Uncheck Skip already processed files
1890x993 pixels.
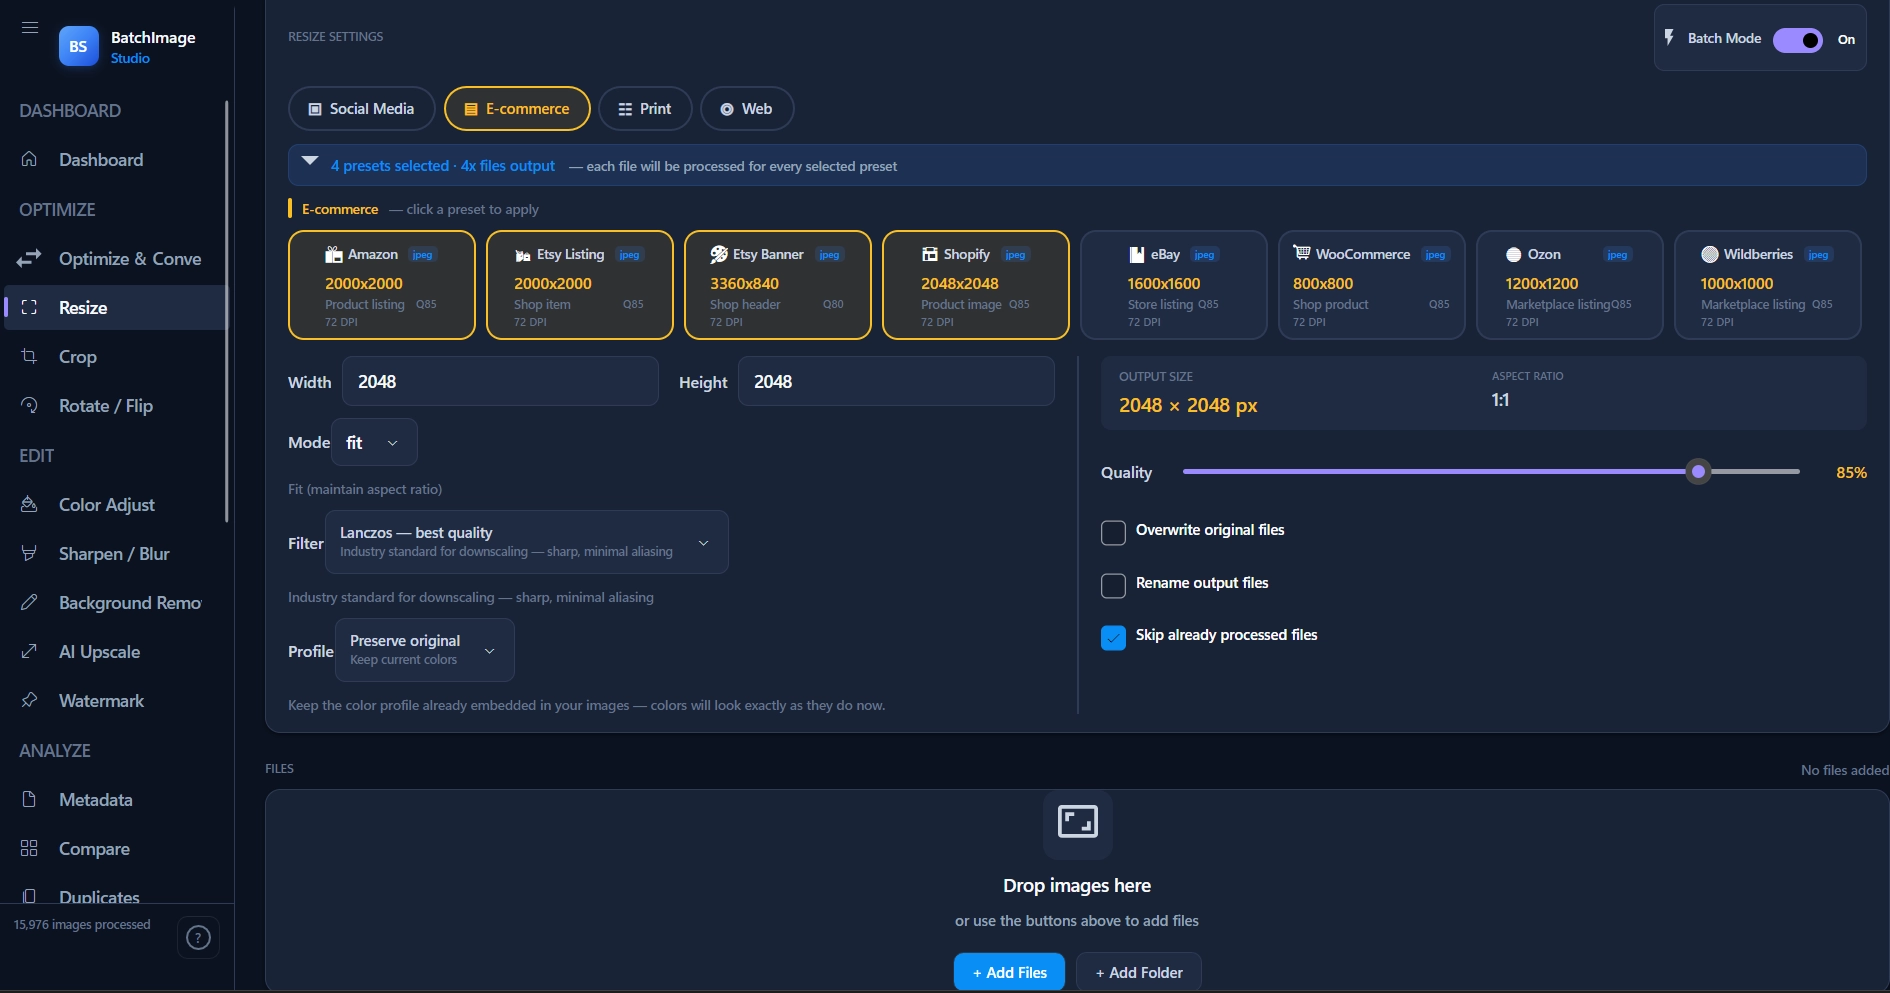tap(1113, 637)
